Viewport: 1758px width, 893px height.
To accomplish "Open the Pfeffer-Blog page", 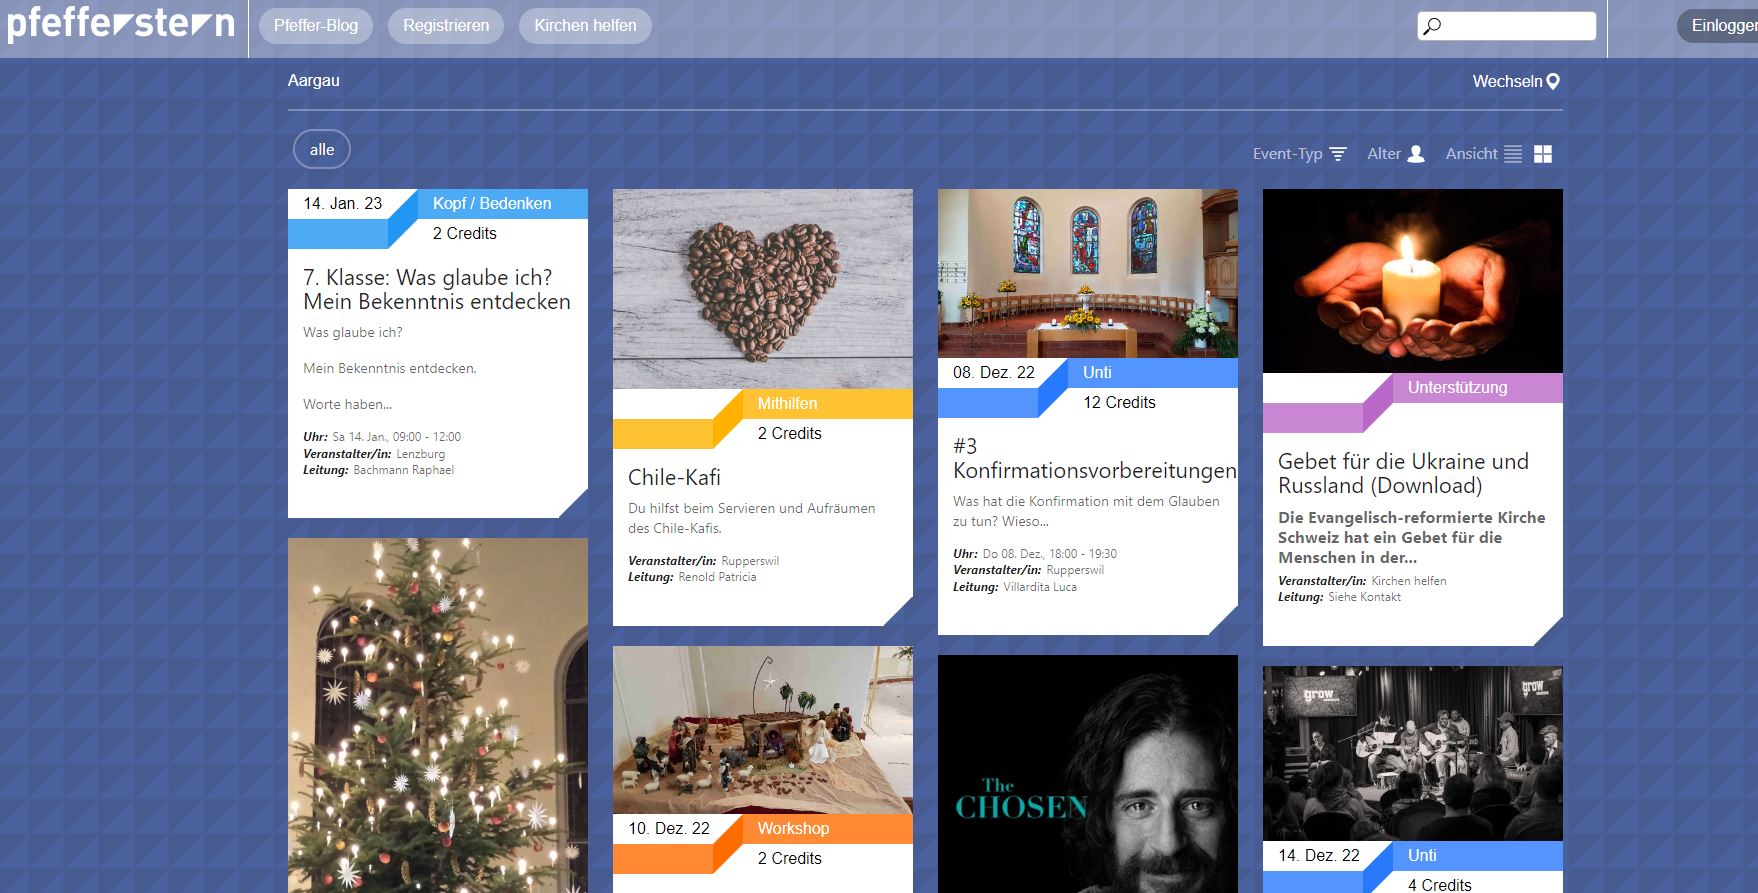I will coord(316,26).
